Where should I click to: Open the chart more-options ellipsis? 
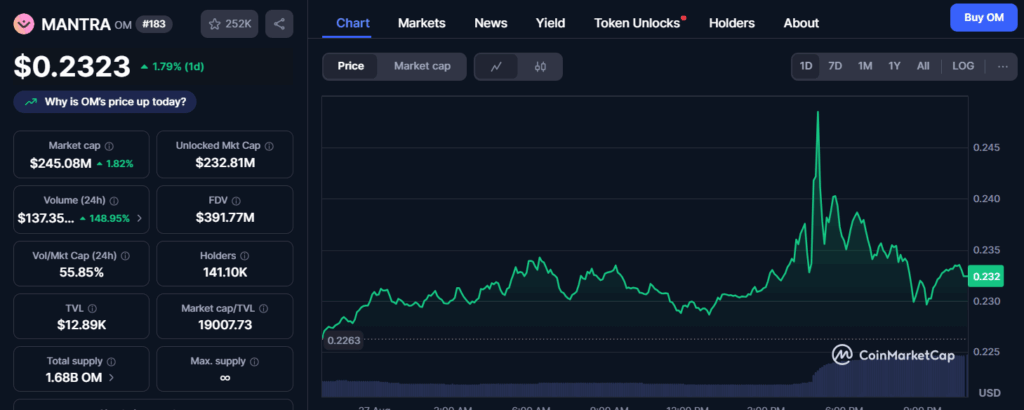(1002, 67)
